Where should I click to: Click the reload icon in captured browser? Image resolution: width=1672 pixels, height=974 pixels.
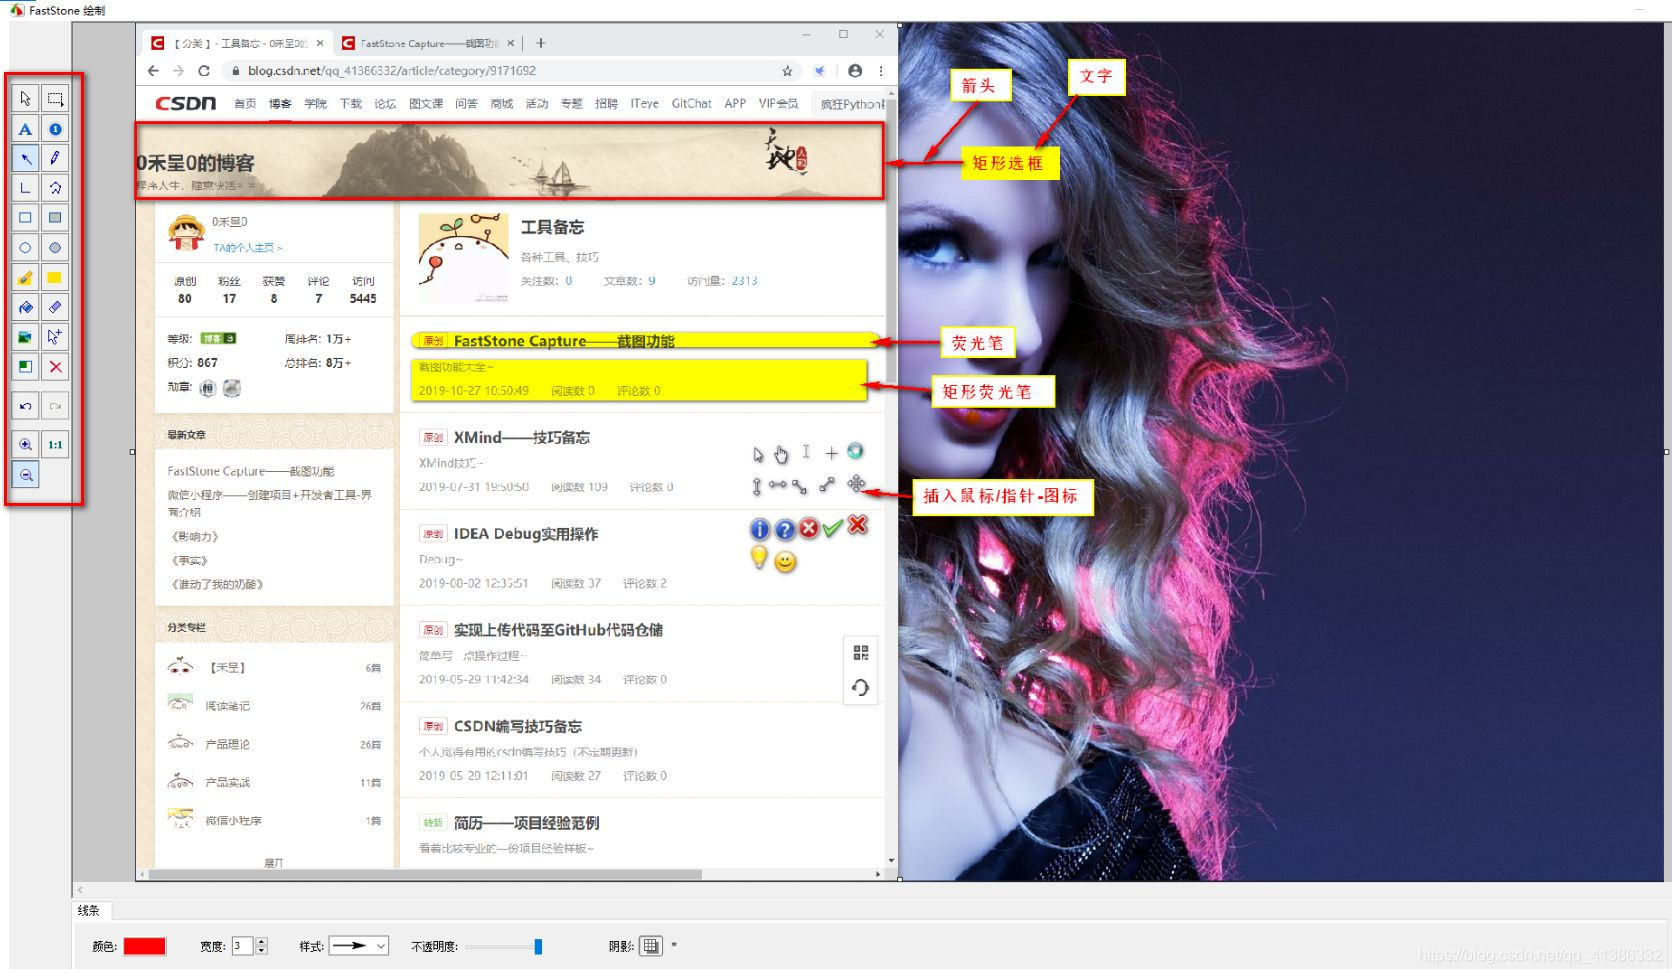point(204,71)
